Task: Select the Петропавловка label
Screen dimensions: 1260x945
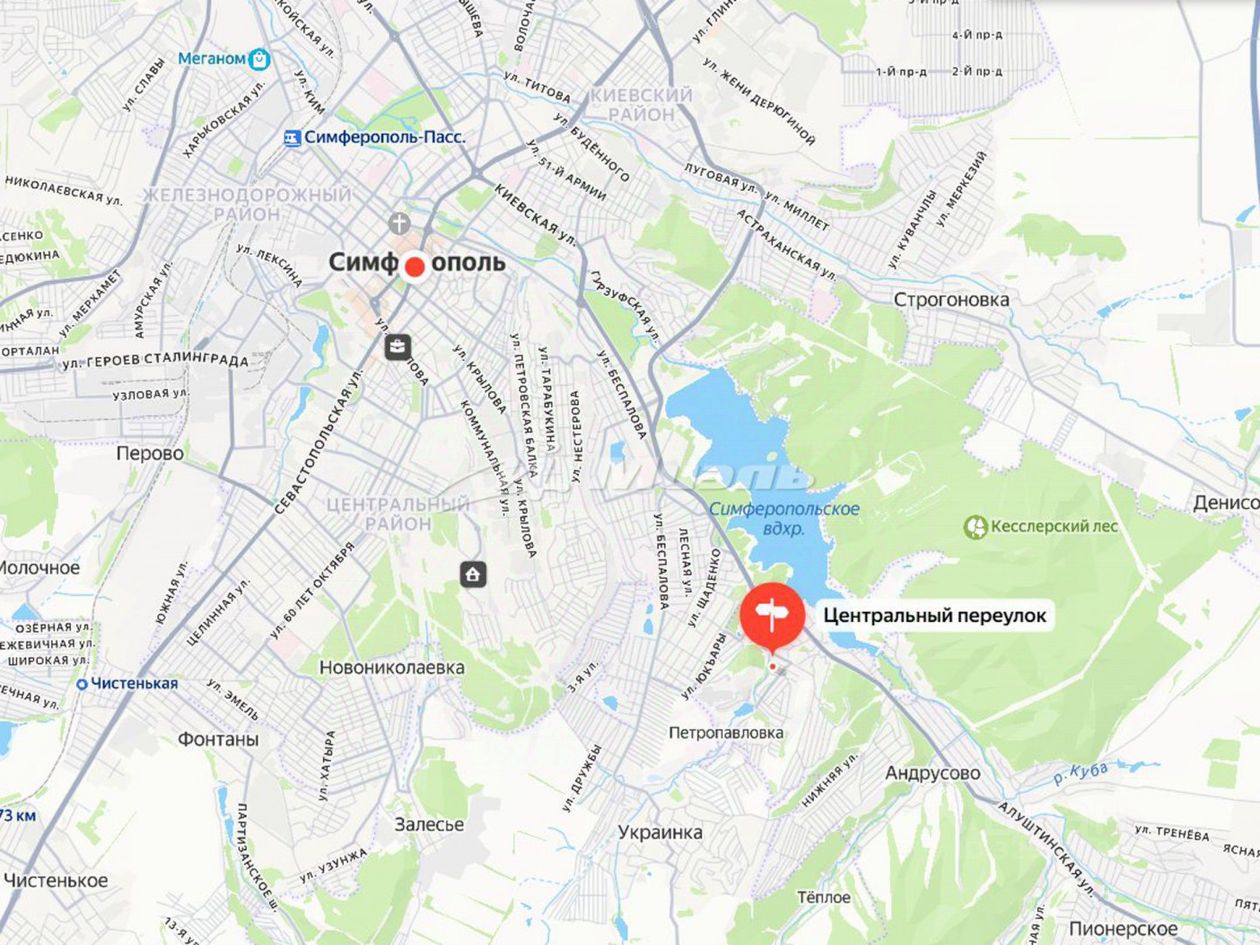Action: (726, 733)
